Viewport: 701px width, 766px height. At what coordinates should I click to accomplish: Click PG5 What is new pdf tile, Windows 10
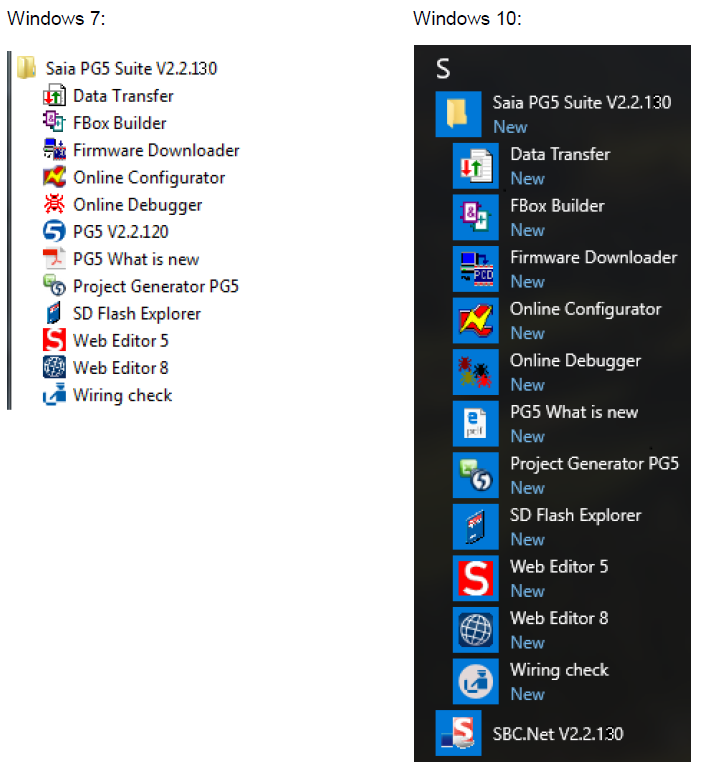click(475, 424)
